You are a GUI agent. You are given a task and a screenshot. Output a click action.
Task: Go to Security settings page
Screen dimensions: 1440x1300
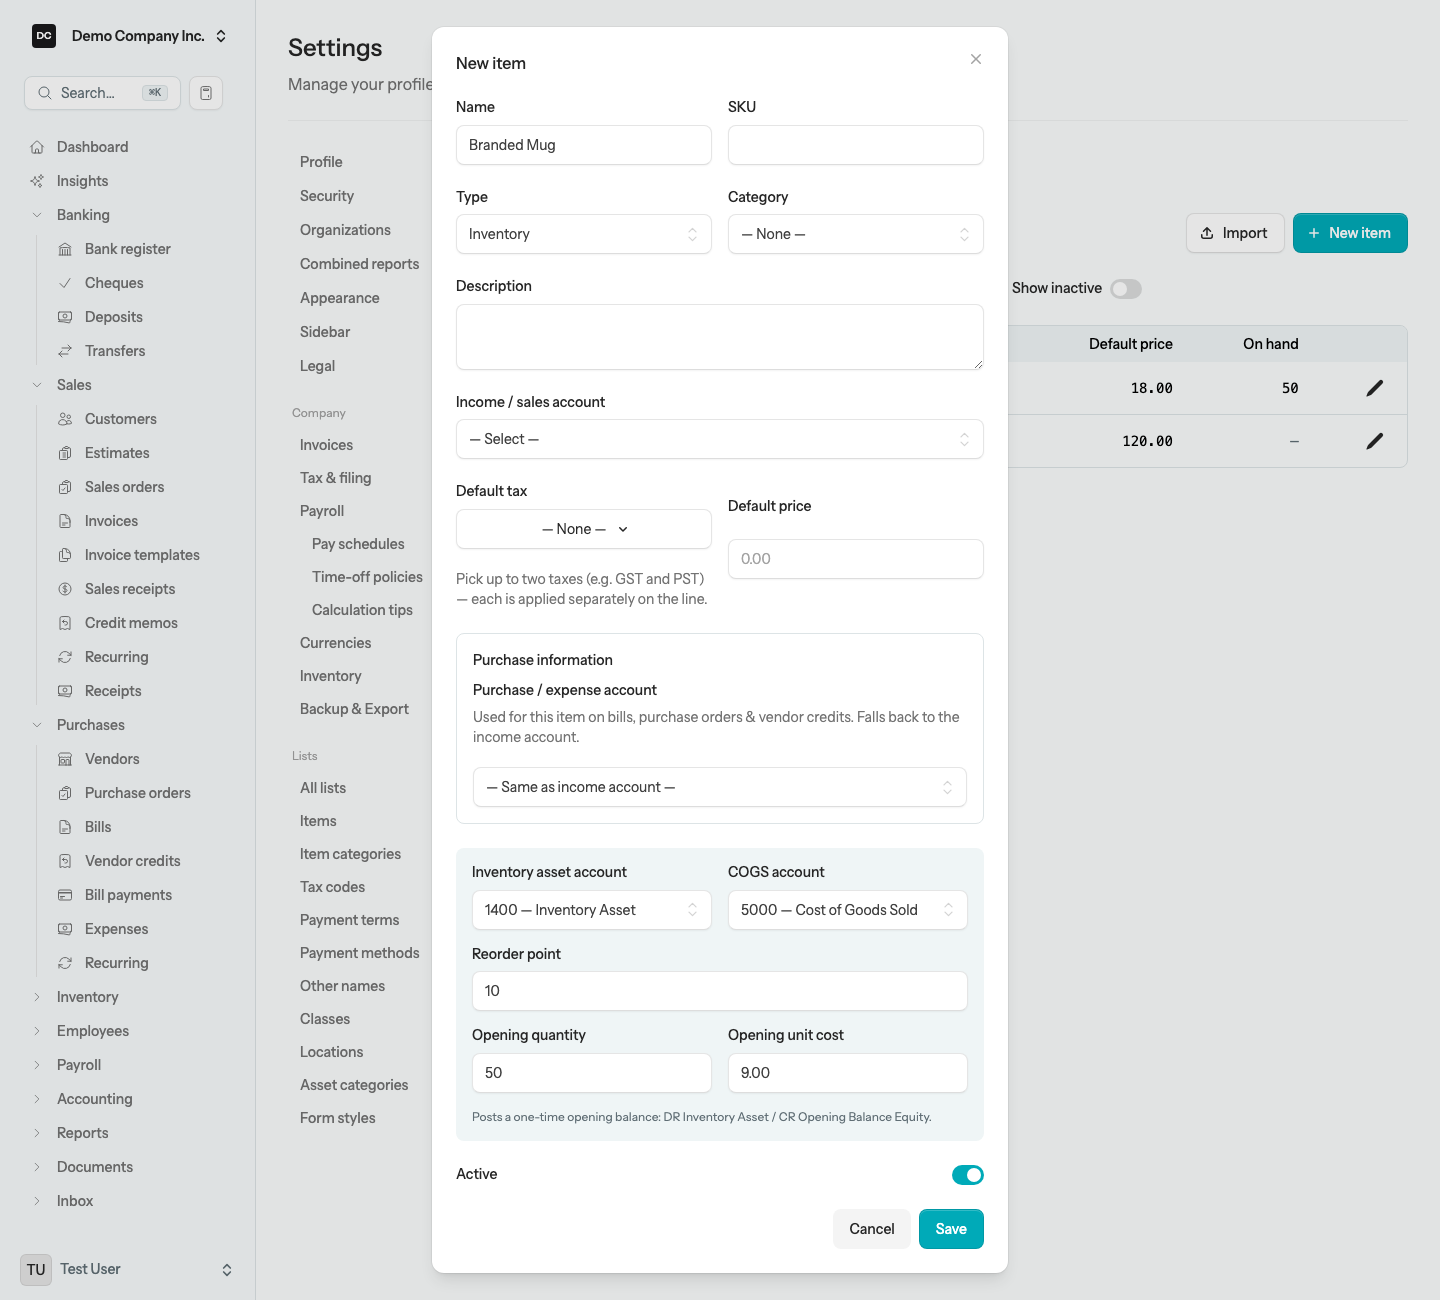coord(327,196)
